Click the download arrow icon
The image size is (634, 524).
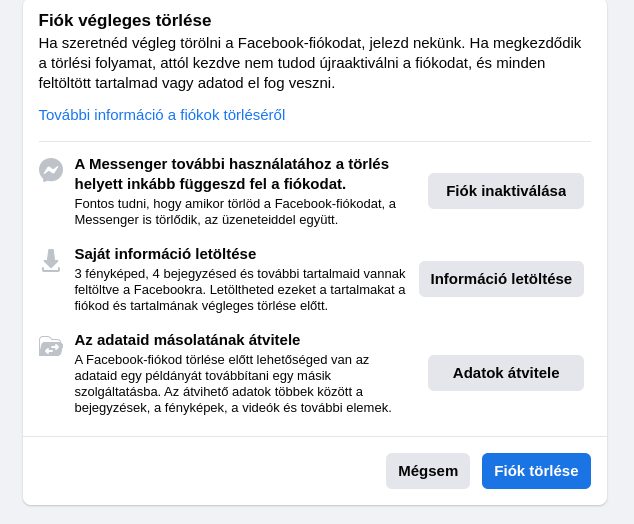coord(51,260)
